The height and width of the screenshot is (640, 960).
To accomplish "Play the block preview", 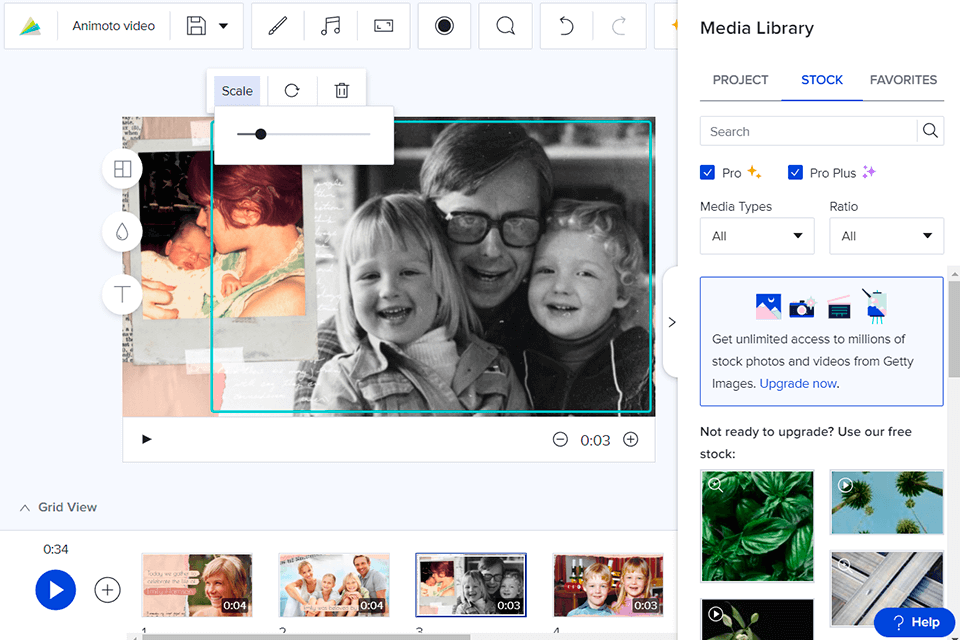I will point(146,439).
